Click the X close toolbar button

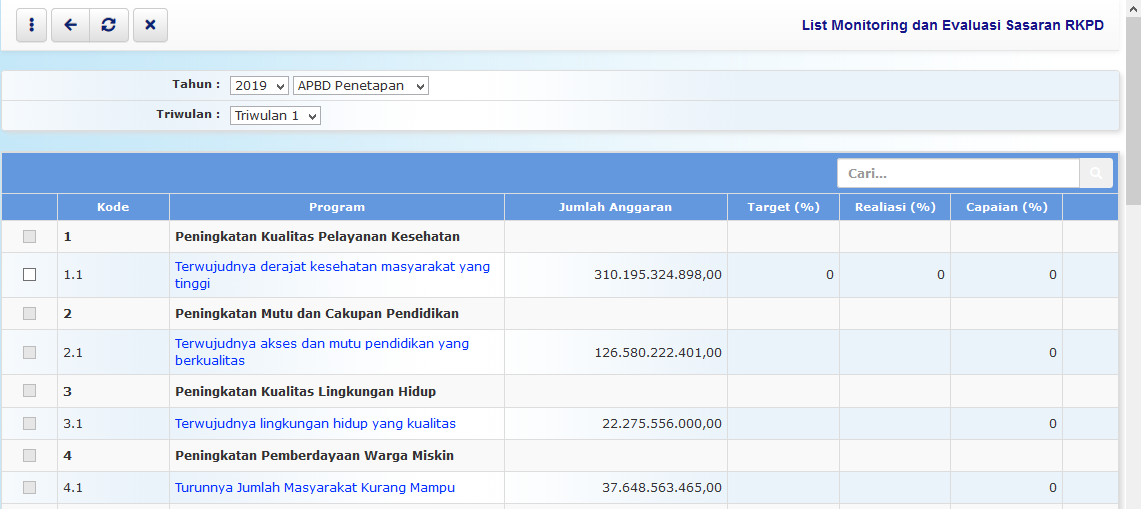[150, 25]
